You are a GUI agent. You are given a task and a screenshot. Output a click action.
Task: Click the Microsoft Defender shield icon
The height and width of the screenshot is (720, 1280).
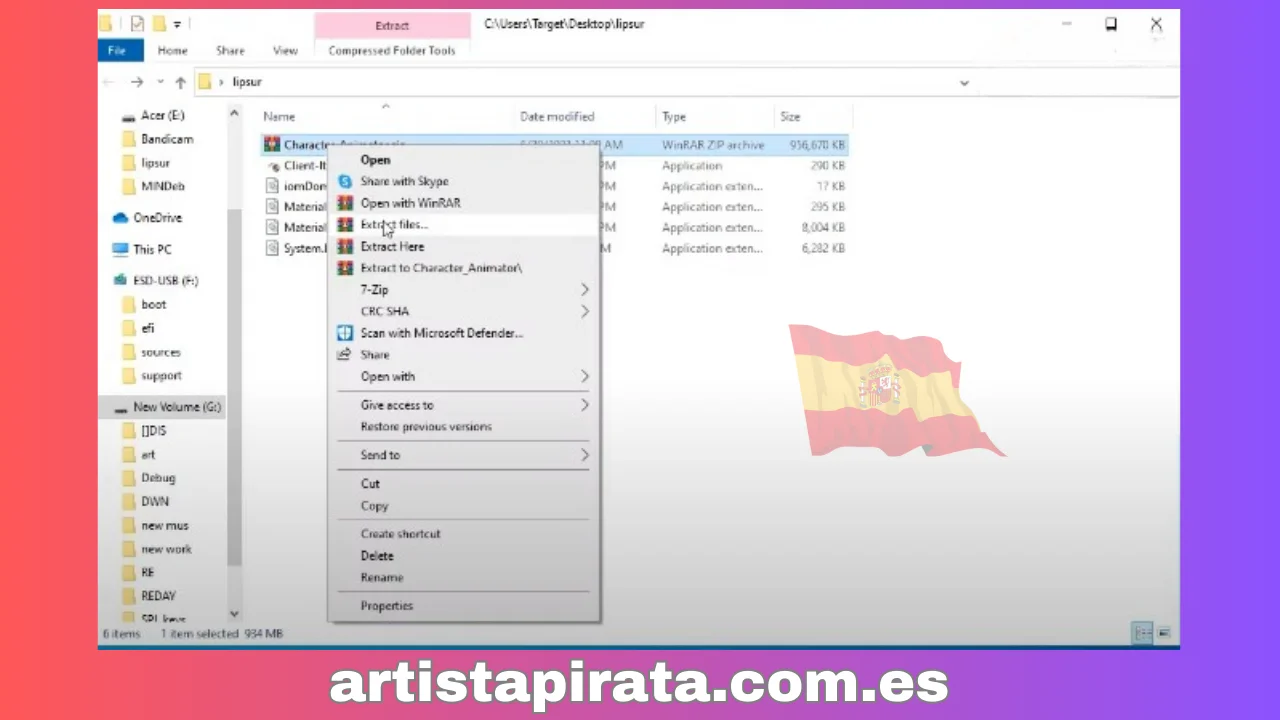click(345, 333)
